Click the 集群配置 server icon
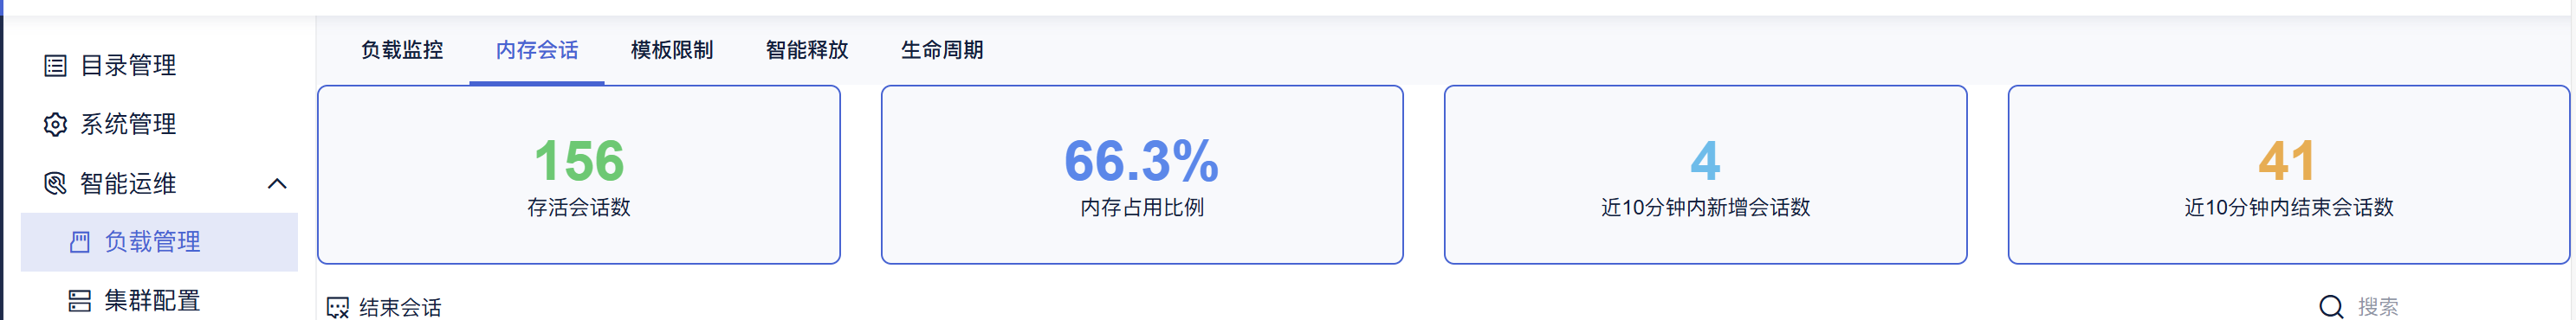The height and width of the screenshot is (320, 2576). coord(80,301)
